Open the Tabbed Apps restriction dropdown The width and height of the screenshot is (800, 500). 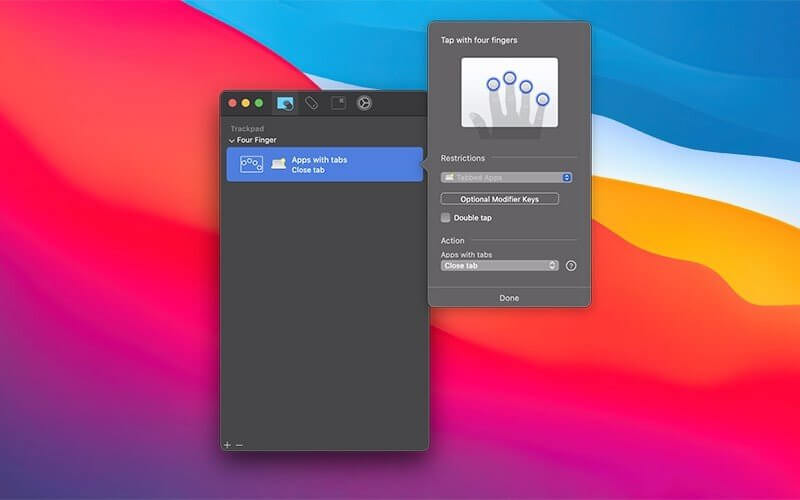[x=506, y=177]
